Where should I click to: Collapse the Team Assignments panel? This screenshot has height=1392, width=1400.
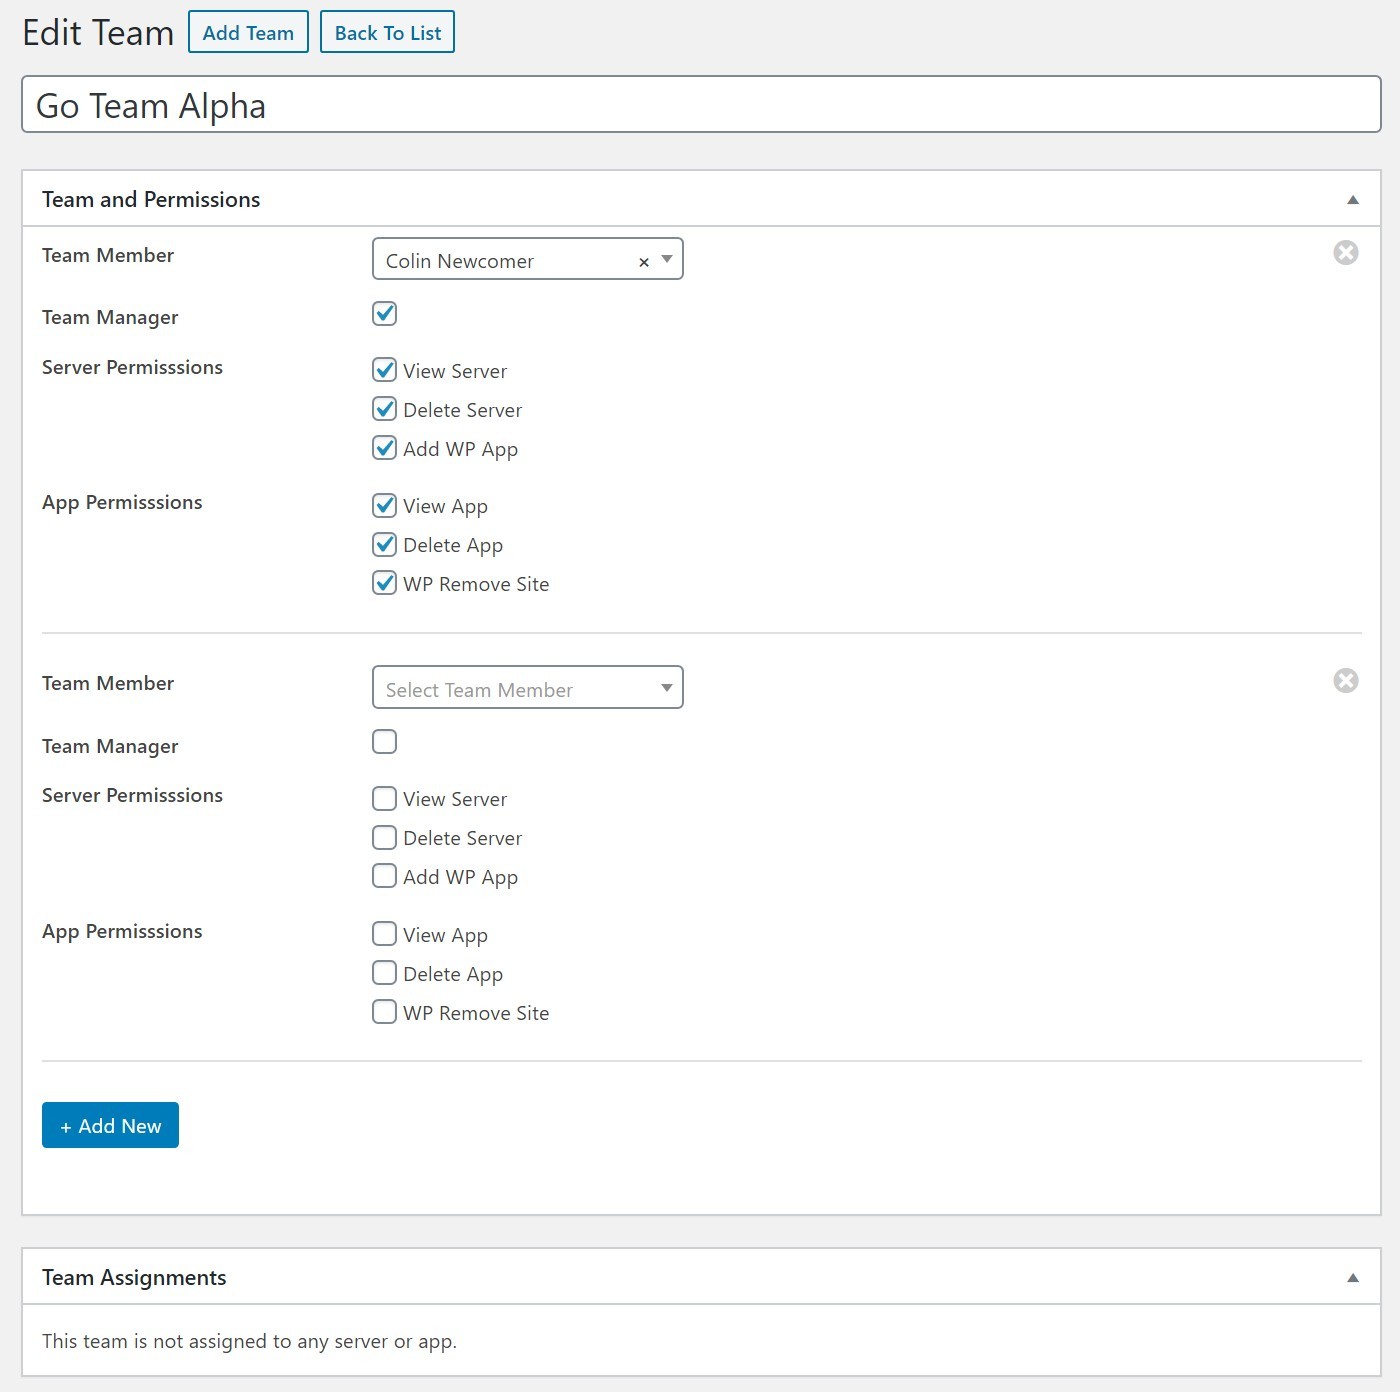coord(1353,1278)
